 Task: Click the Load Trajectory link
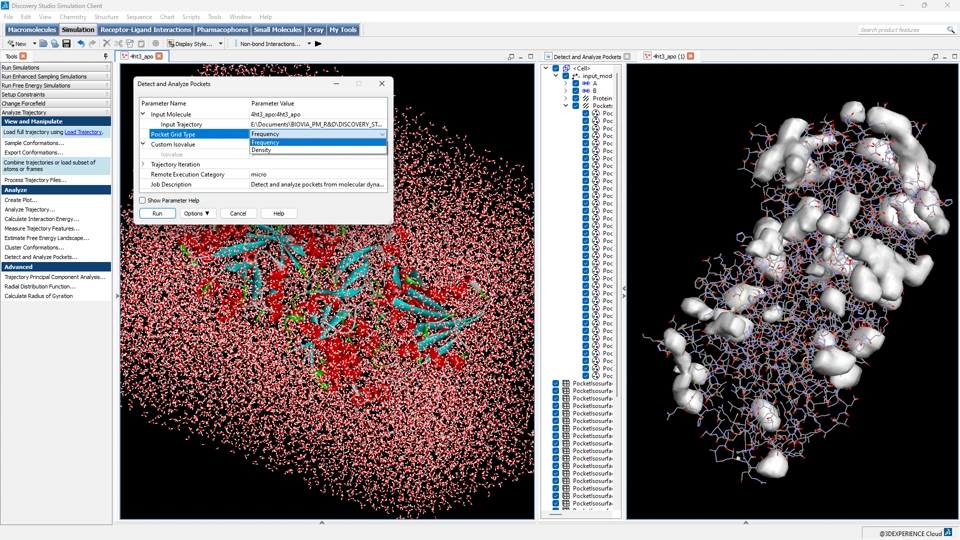[x=83, y=132]
